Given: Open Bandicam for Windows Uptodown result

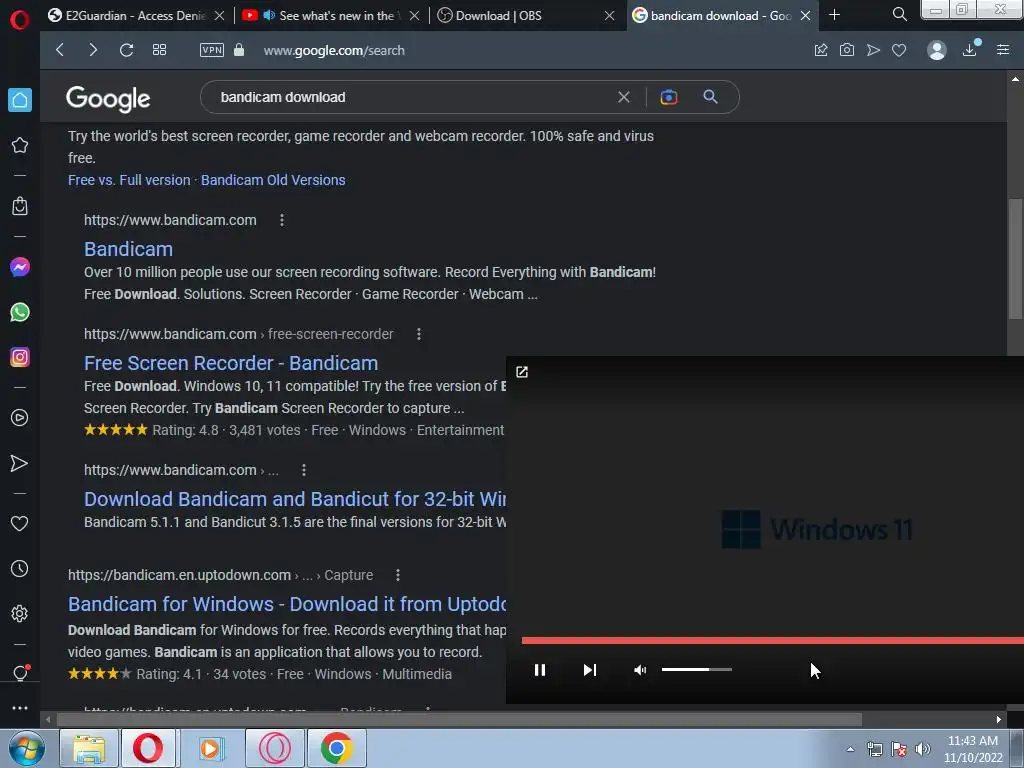Looking at the screenshot, I should click(287, 604).
